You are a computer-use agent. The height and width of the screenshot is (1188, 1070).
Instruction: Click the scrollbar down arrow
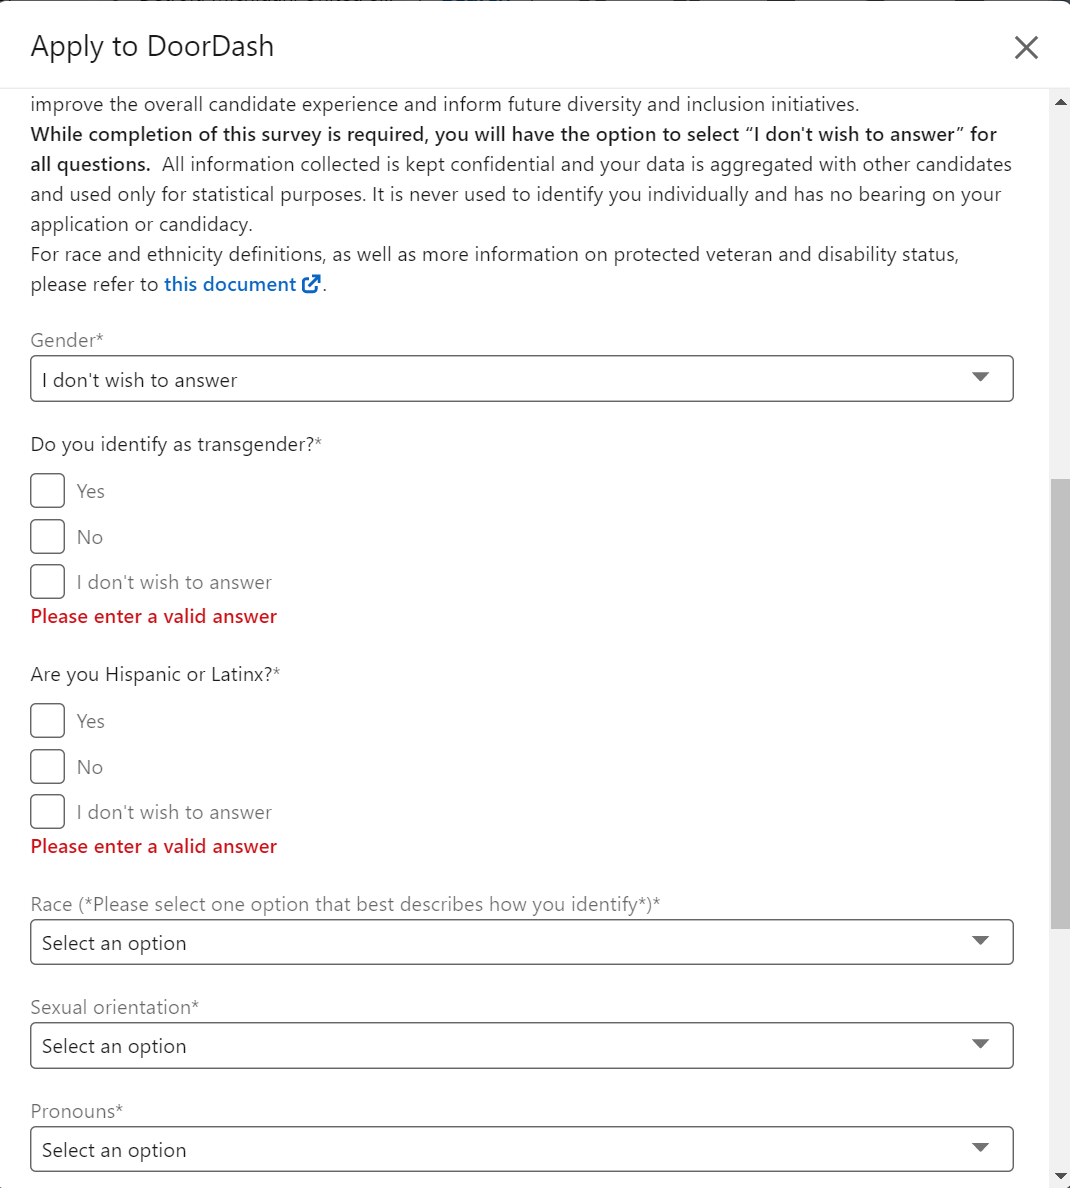(x=1060, y=1176)
